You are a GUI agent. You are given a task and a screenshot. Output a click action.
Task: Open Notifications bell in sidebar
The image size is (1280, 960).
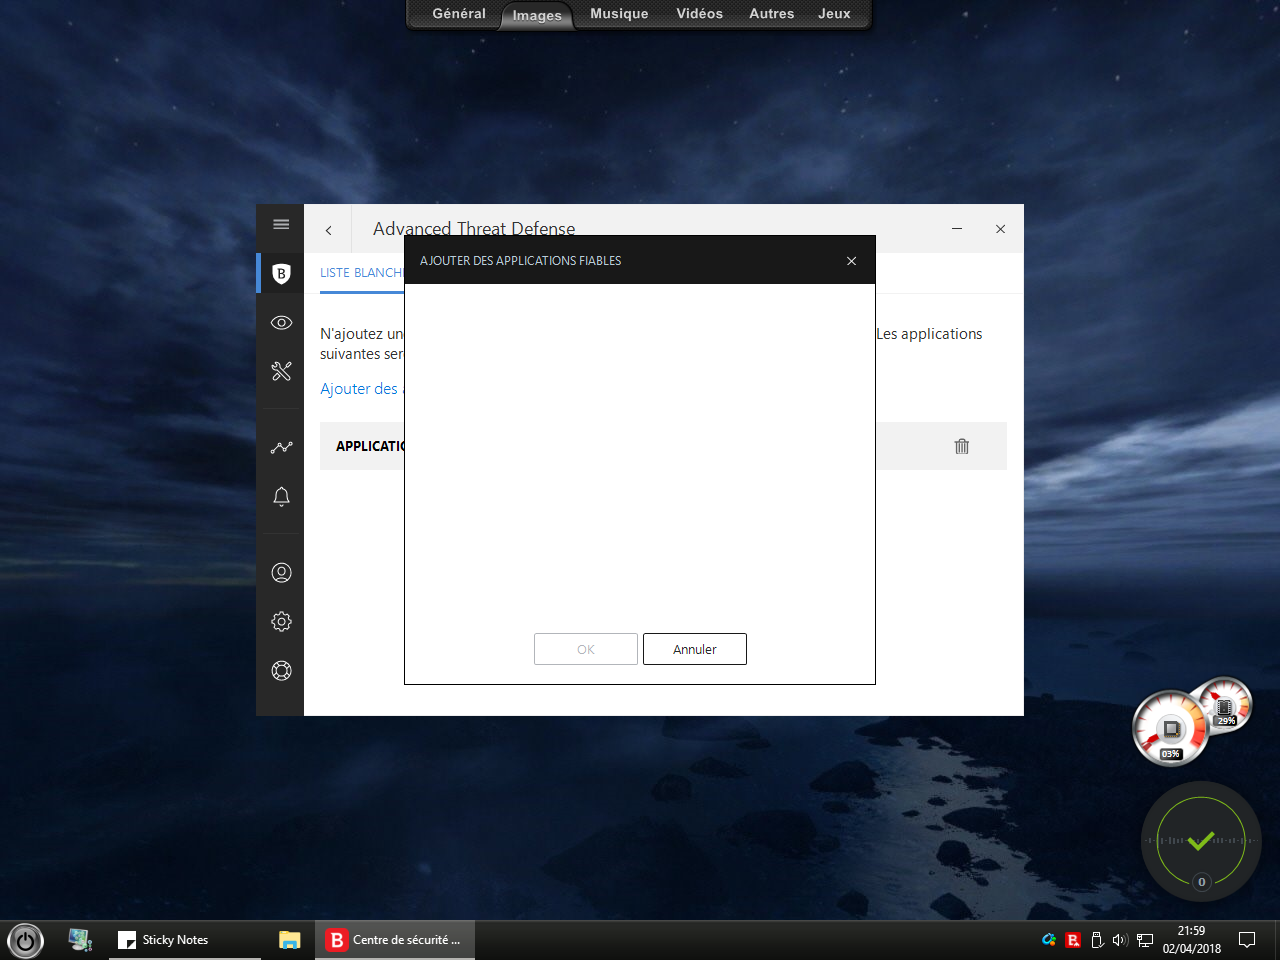[x=281, y=497]
